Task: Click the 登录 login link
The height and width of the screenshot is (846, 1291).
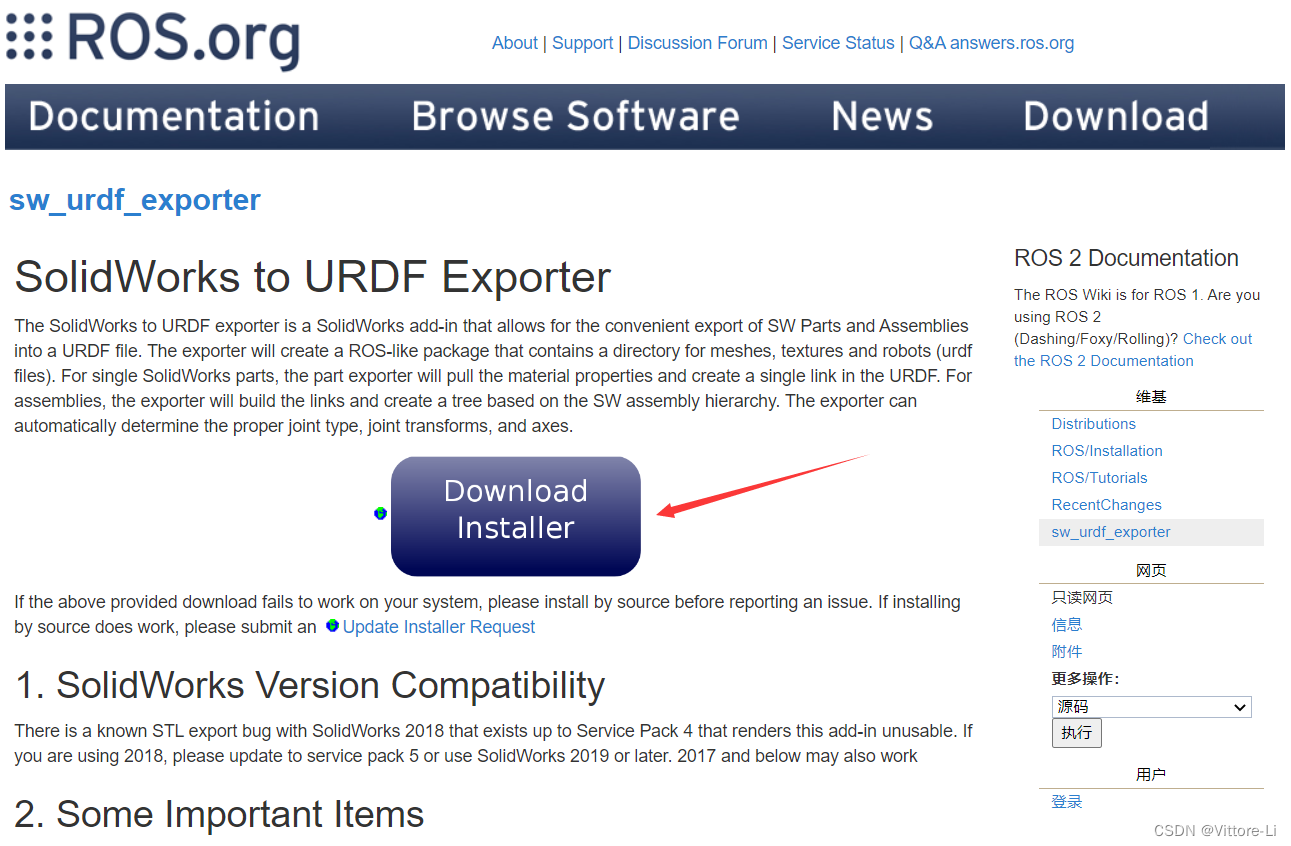Action: tap(1066, 802)
